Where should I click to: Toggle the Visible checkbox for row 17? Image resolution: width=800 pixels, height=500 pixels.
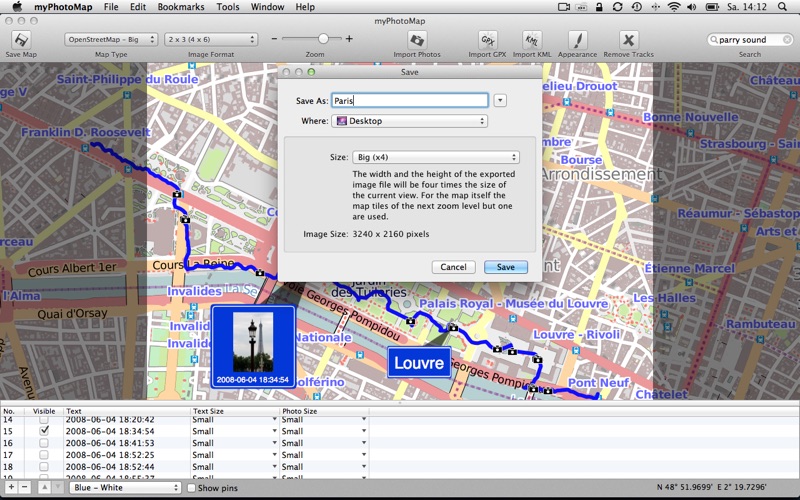[x=44, y=455]
